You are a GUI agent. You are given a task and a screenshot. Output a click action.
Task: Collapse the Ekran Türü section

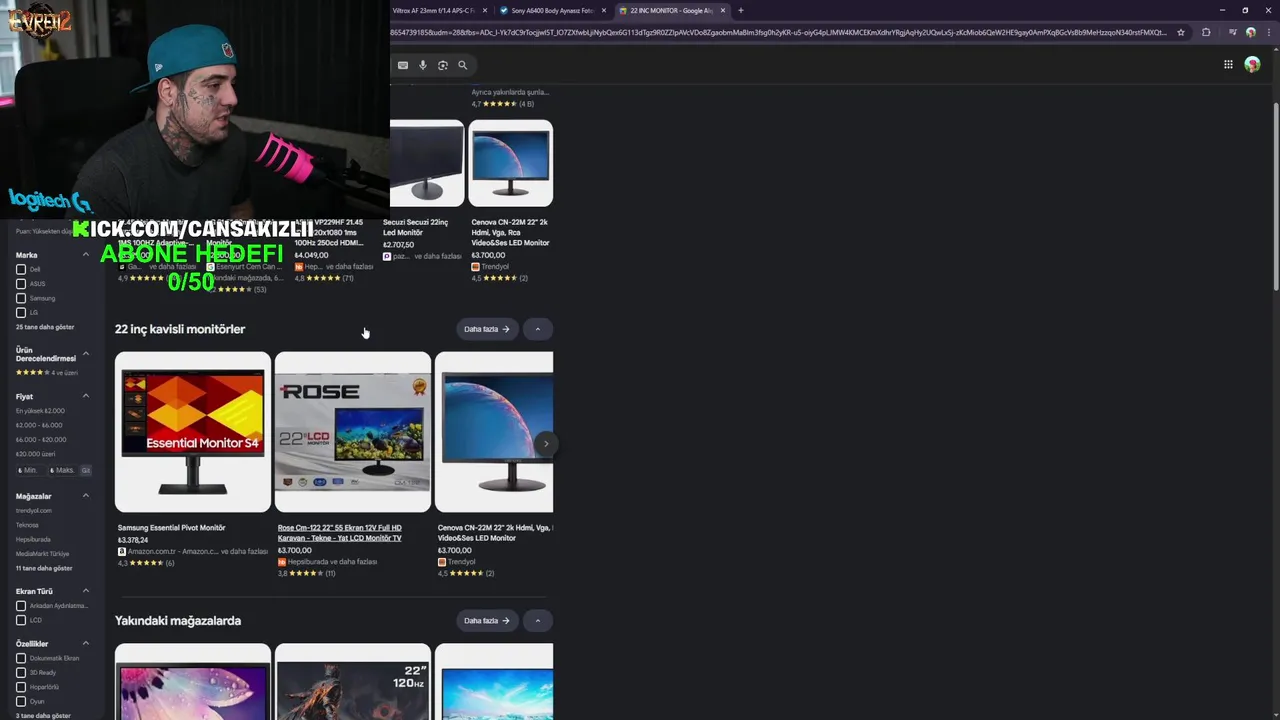pos(86,591)
